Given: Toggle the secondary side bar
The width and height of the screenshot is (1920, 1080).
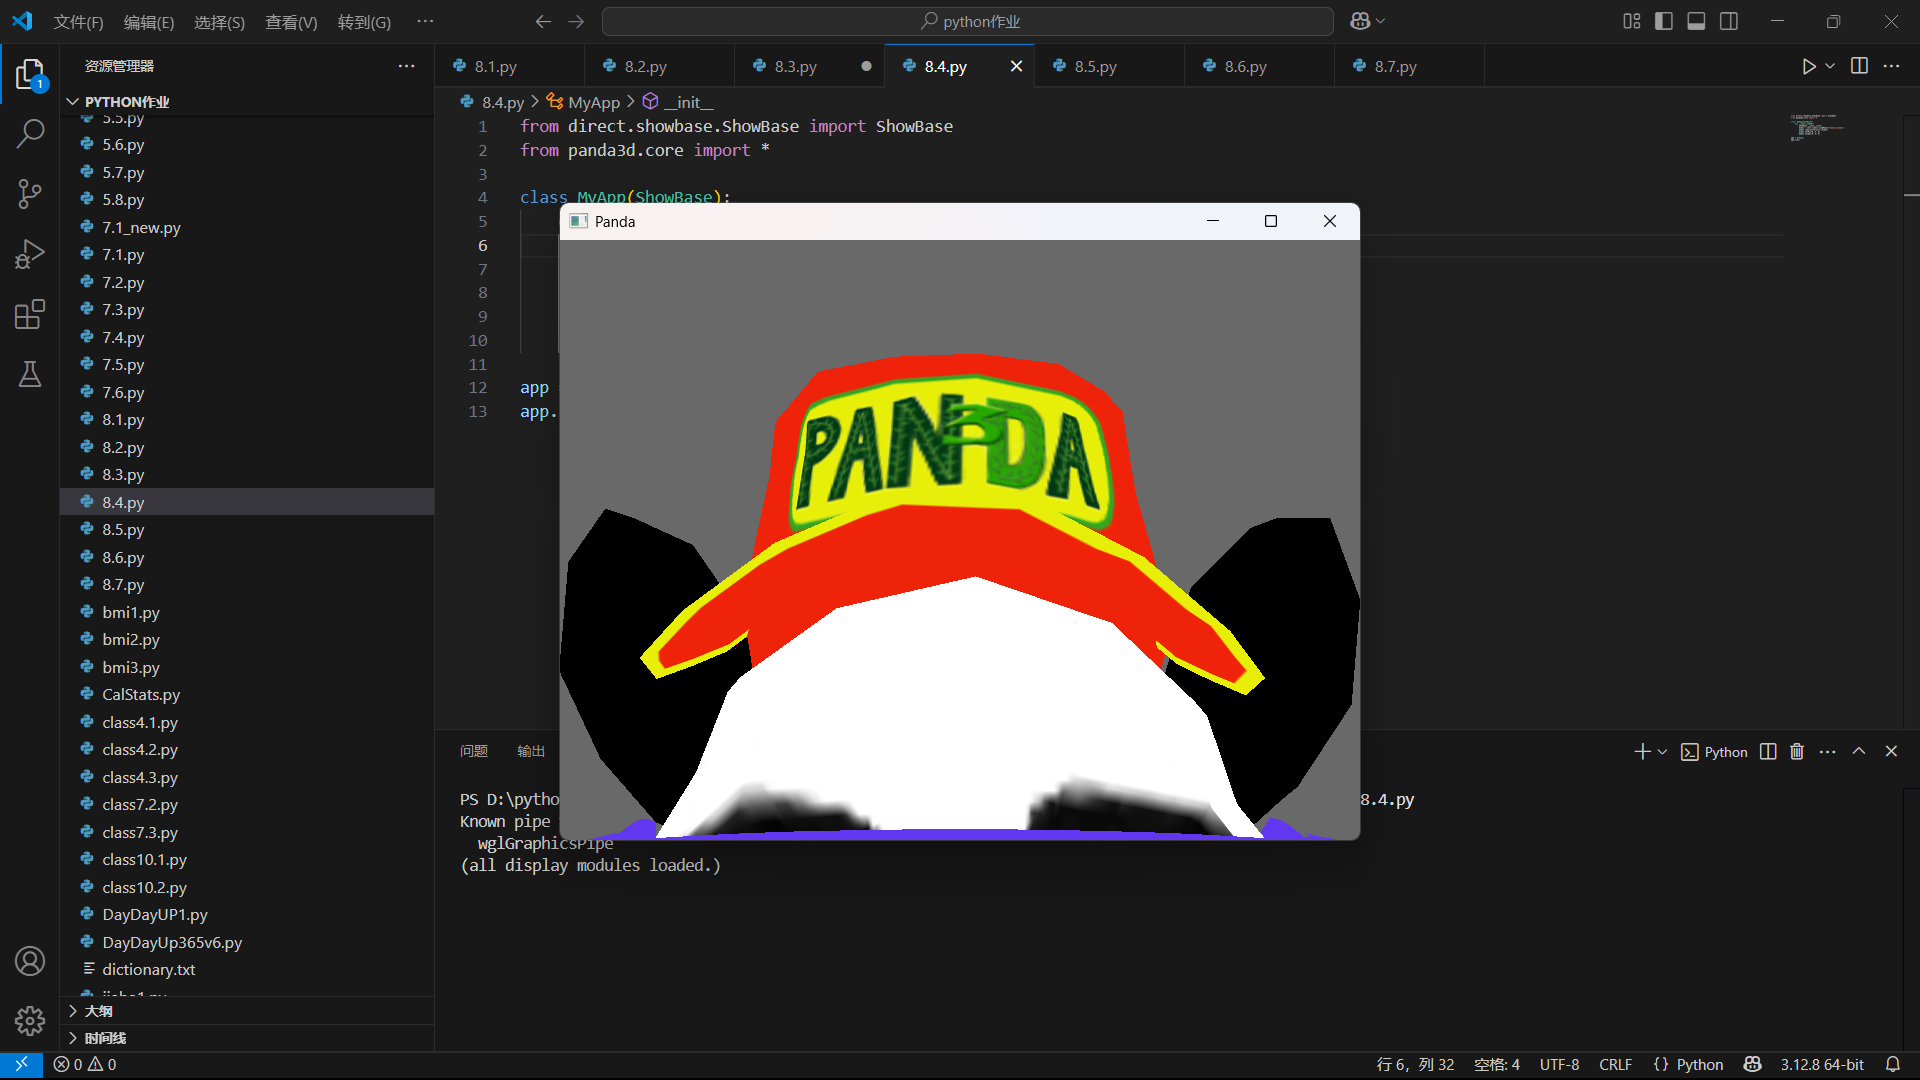Looking at the screenshot, I should (1729, 21).
